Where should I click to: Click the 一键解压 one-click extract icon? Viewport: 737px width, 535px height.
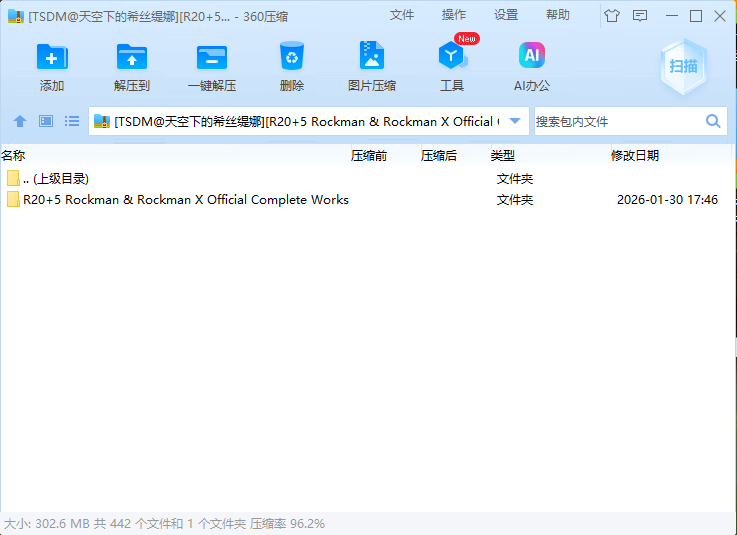point(212,57)
